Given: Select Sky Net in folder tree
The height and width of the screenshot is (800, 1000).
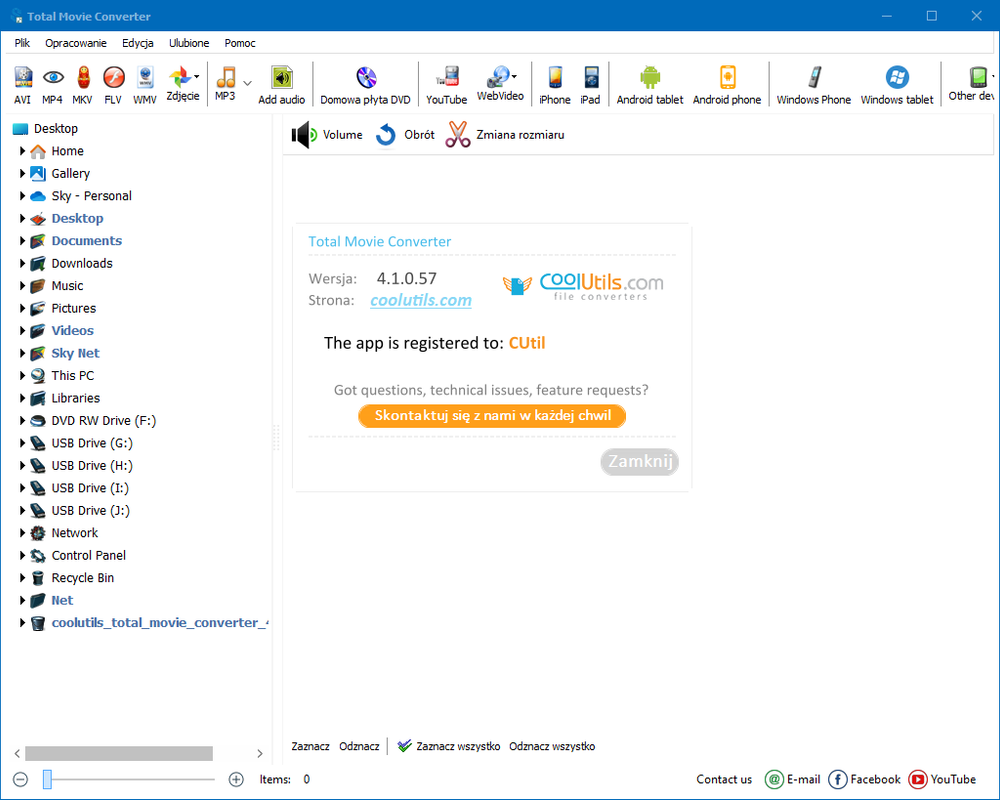Looking at the screenshot, I should click(75, 353).
